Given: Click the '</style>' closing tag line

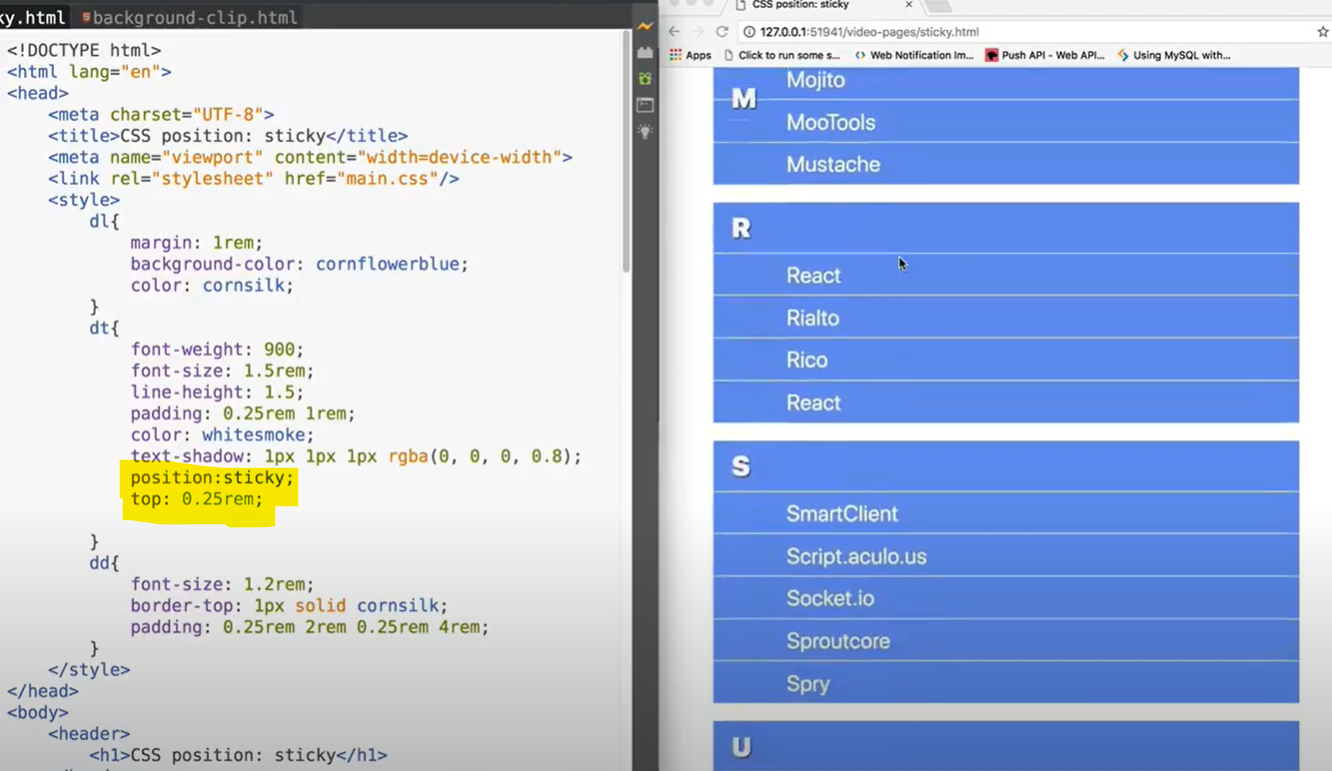Looking at the screenshot, I should click(x=89, y=669).
